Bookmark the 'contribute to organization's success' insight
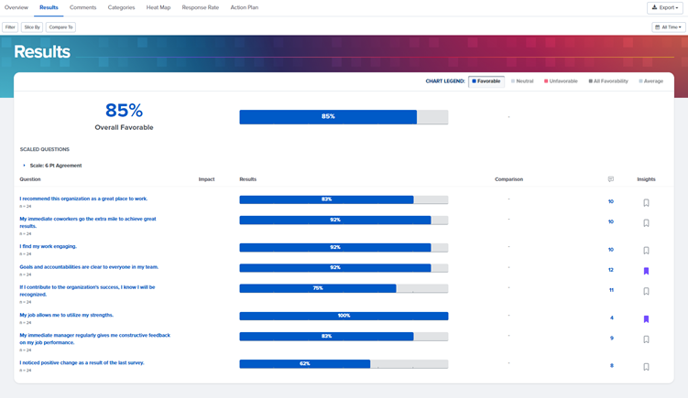Screen dimensions: 688x398 646,291
